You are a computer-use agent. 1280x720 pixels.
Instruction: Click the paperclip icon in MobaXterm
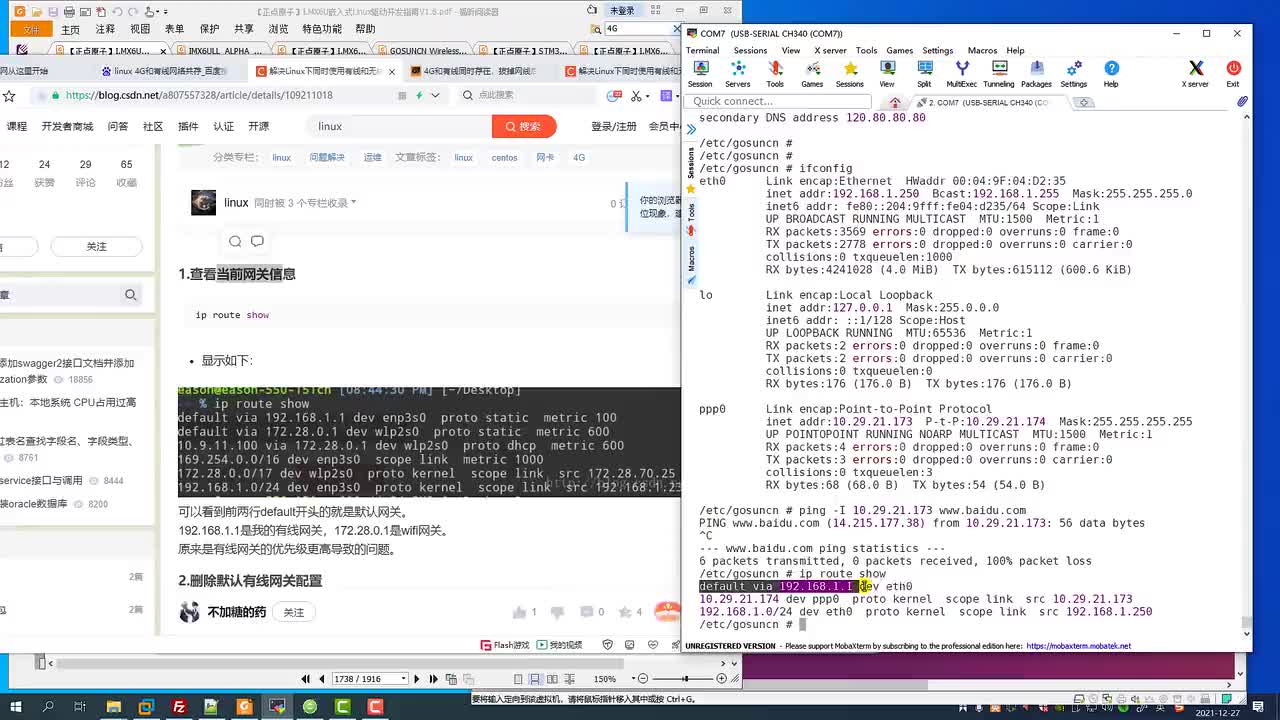click(x=1242, y=102)
